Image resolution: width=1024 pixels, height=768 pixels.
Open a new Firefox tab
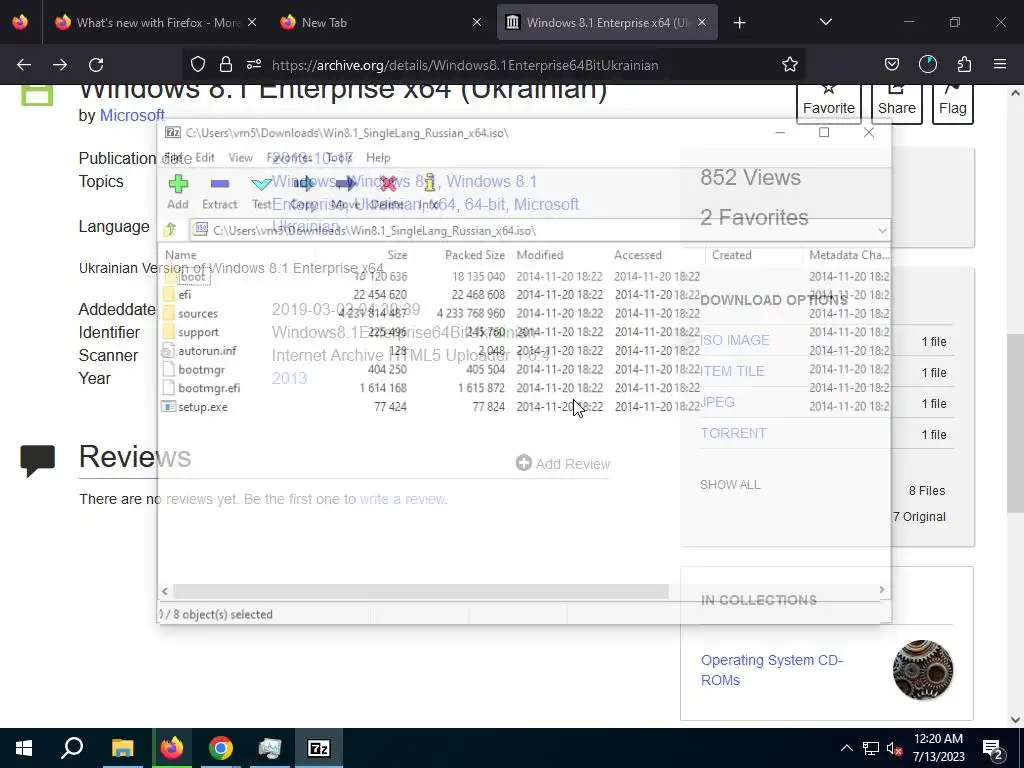pos(739,23)
